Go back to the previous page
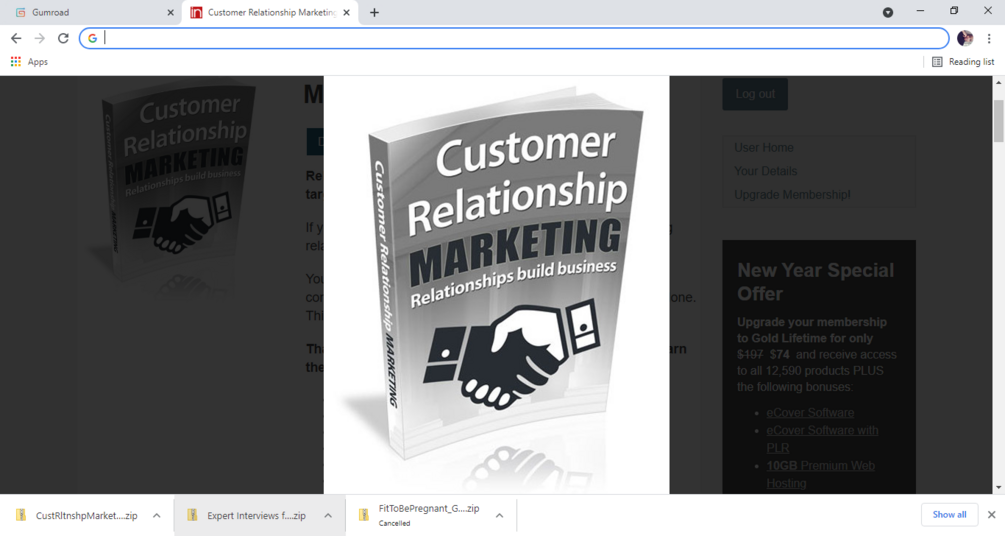This screenshot has height=536, width=1005. tap(16, 38)
